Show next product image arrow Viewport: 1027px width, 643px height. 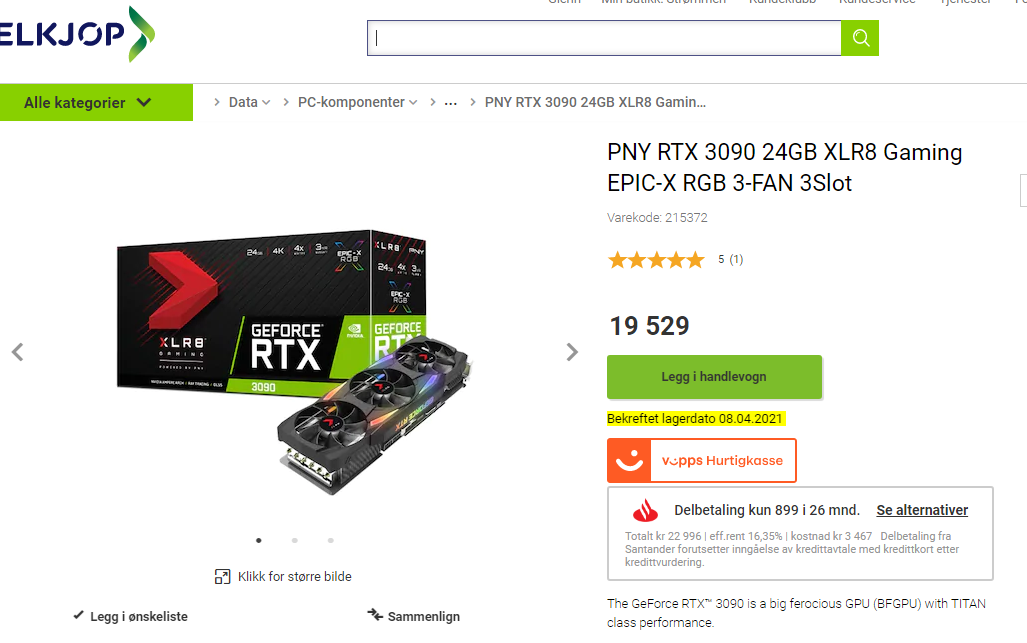click(x=572, y=352)
